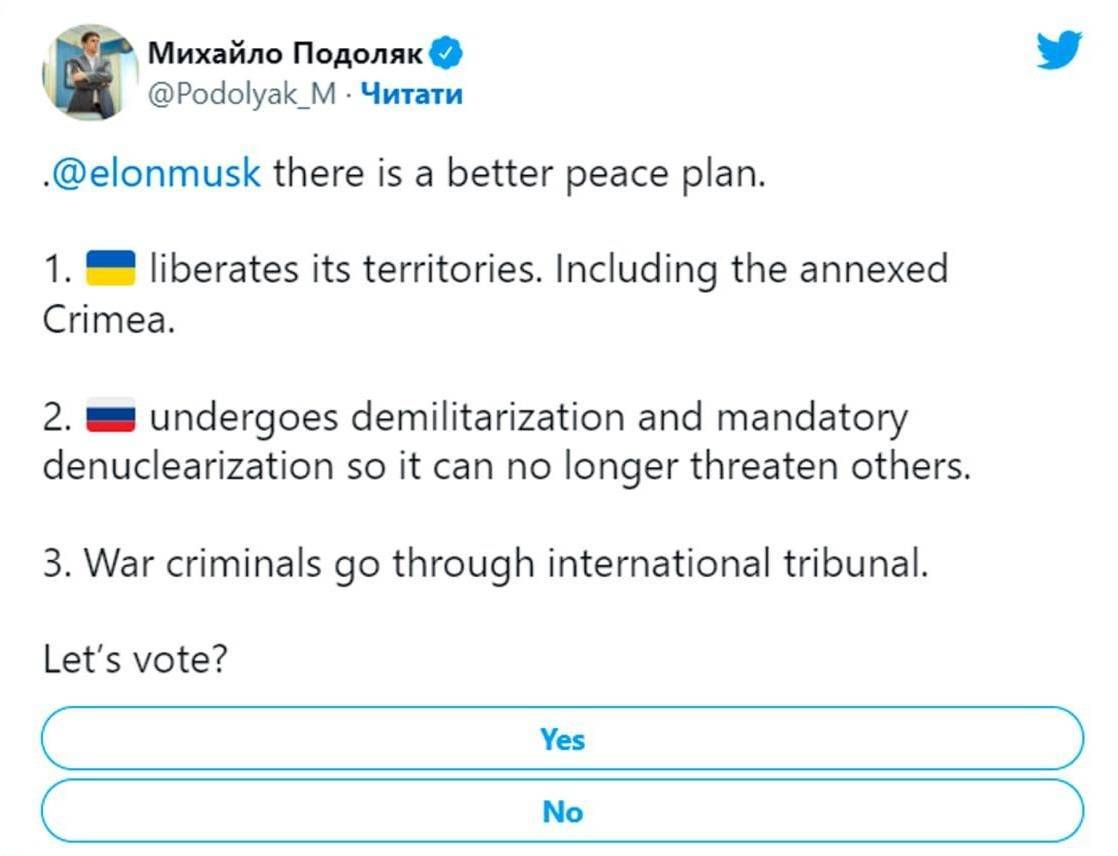Click 'War criminals go through international tribunal'
The width and height of the screenshot is (1118, 856).
506,564
